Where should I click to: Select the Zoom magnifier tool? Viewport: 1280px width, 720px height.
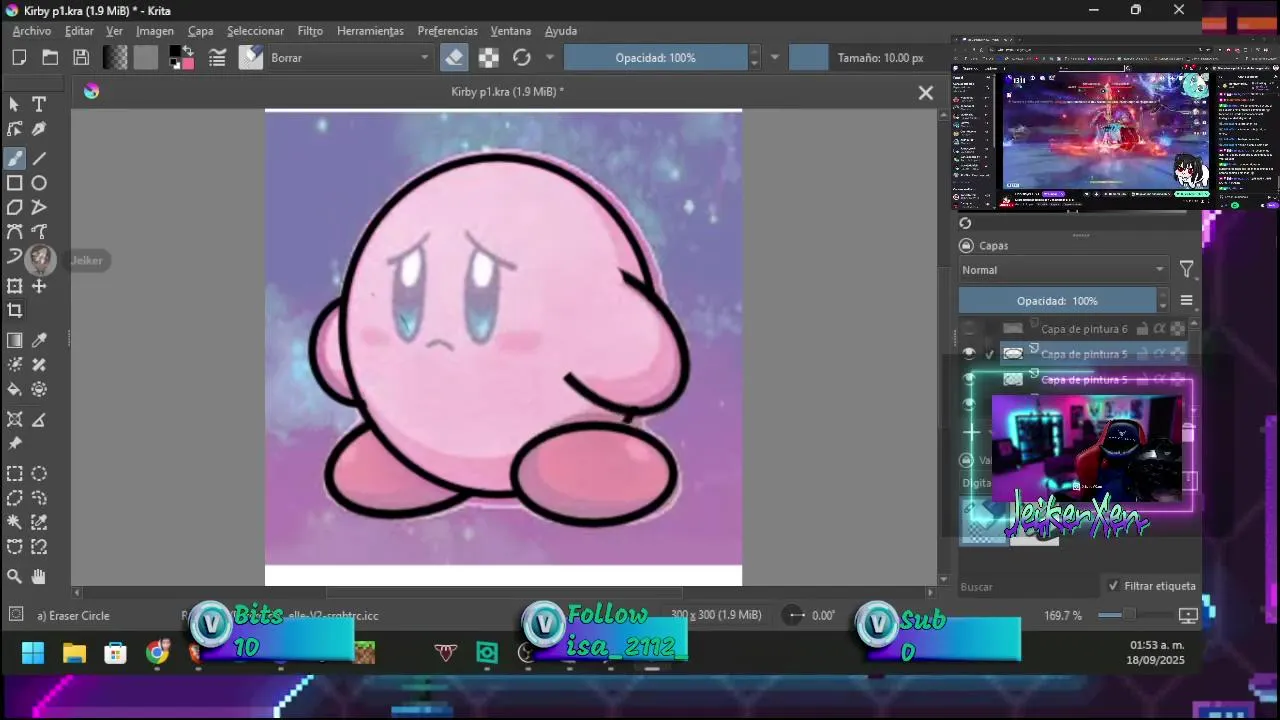tap(15, 576)
